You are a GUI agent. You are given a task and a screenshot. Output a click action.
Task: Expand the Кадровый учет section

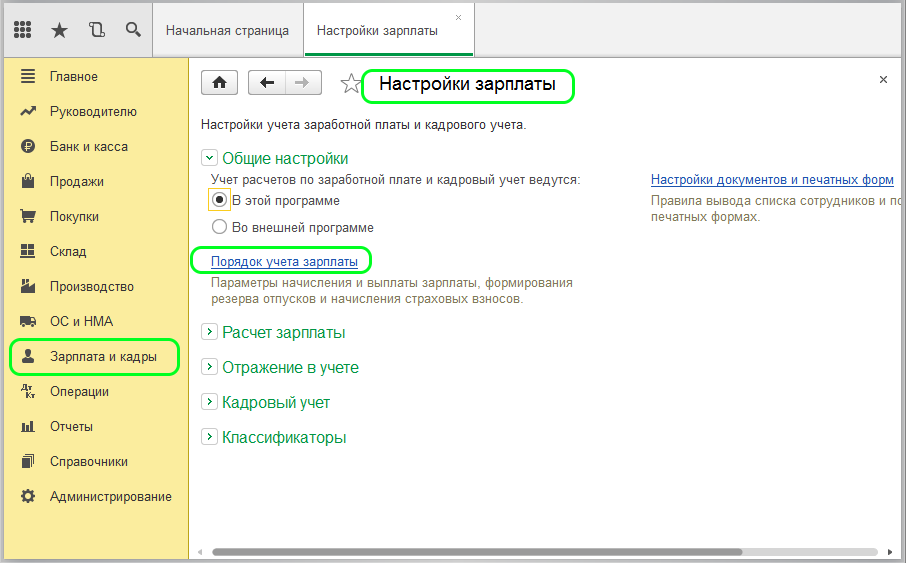pos(209,402)
